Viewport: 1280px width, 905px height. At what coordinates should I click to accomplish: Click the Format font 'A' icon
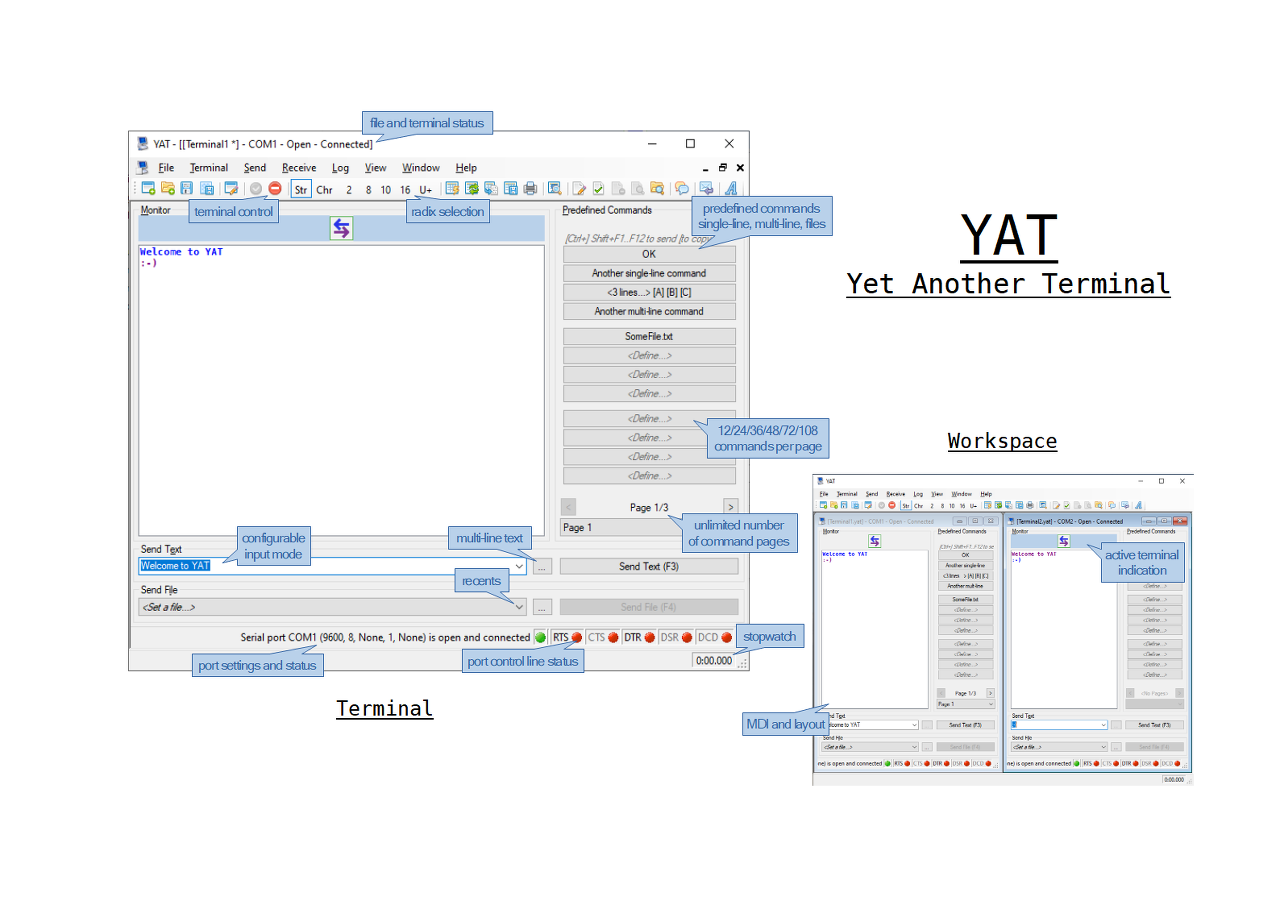[x=731, y=188]
